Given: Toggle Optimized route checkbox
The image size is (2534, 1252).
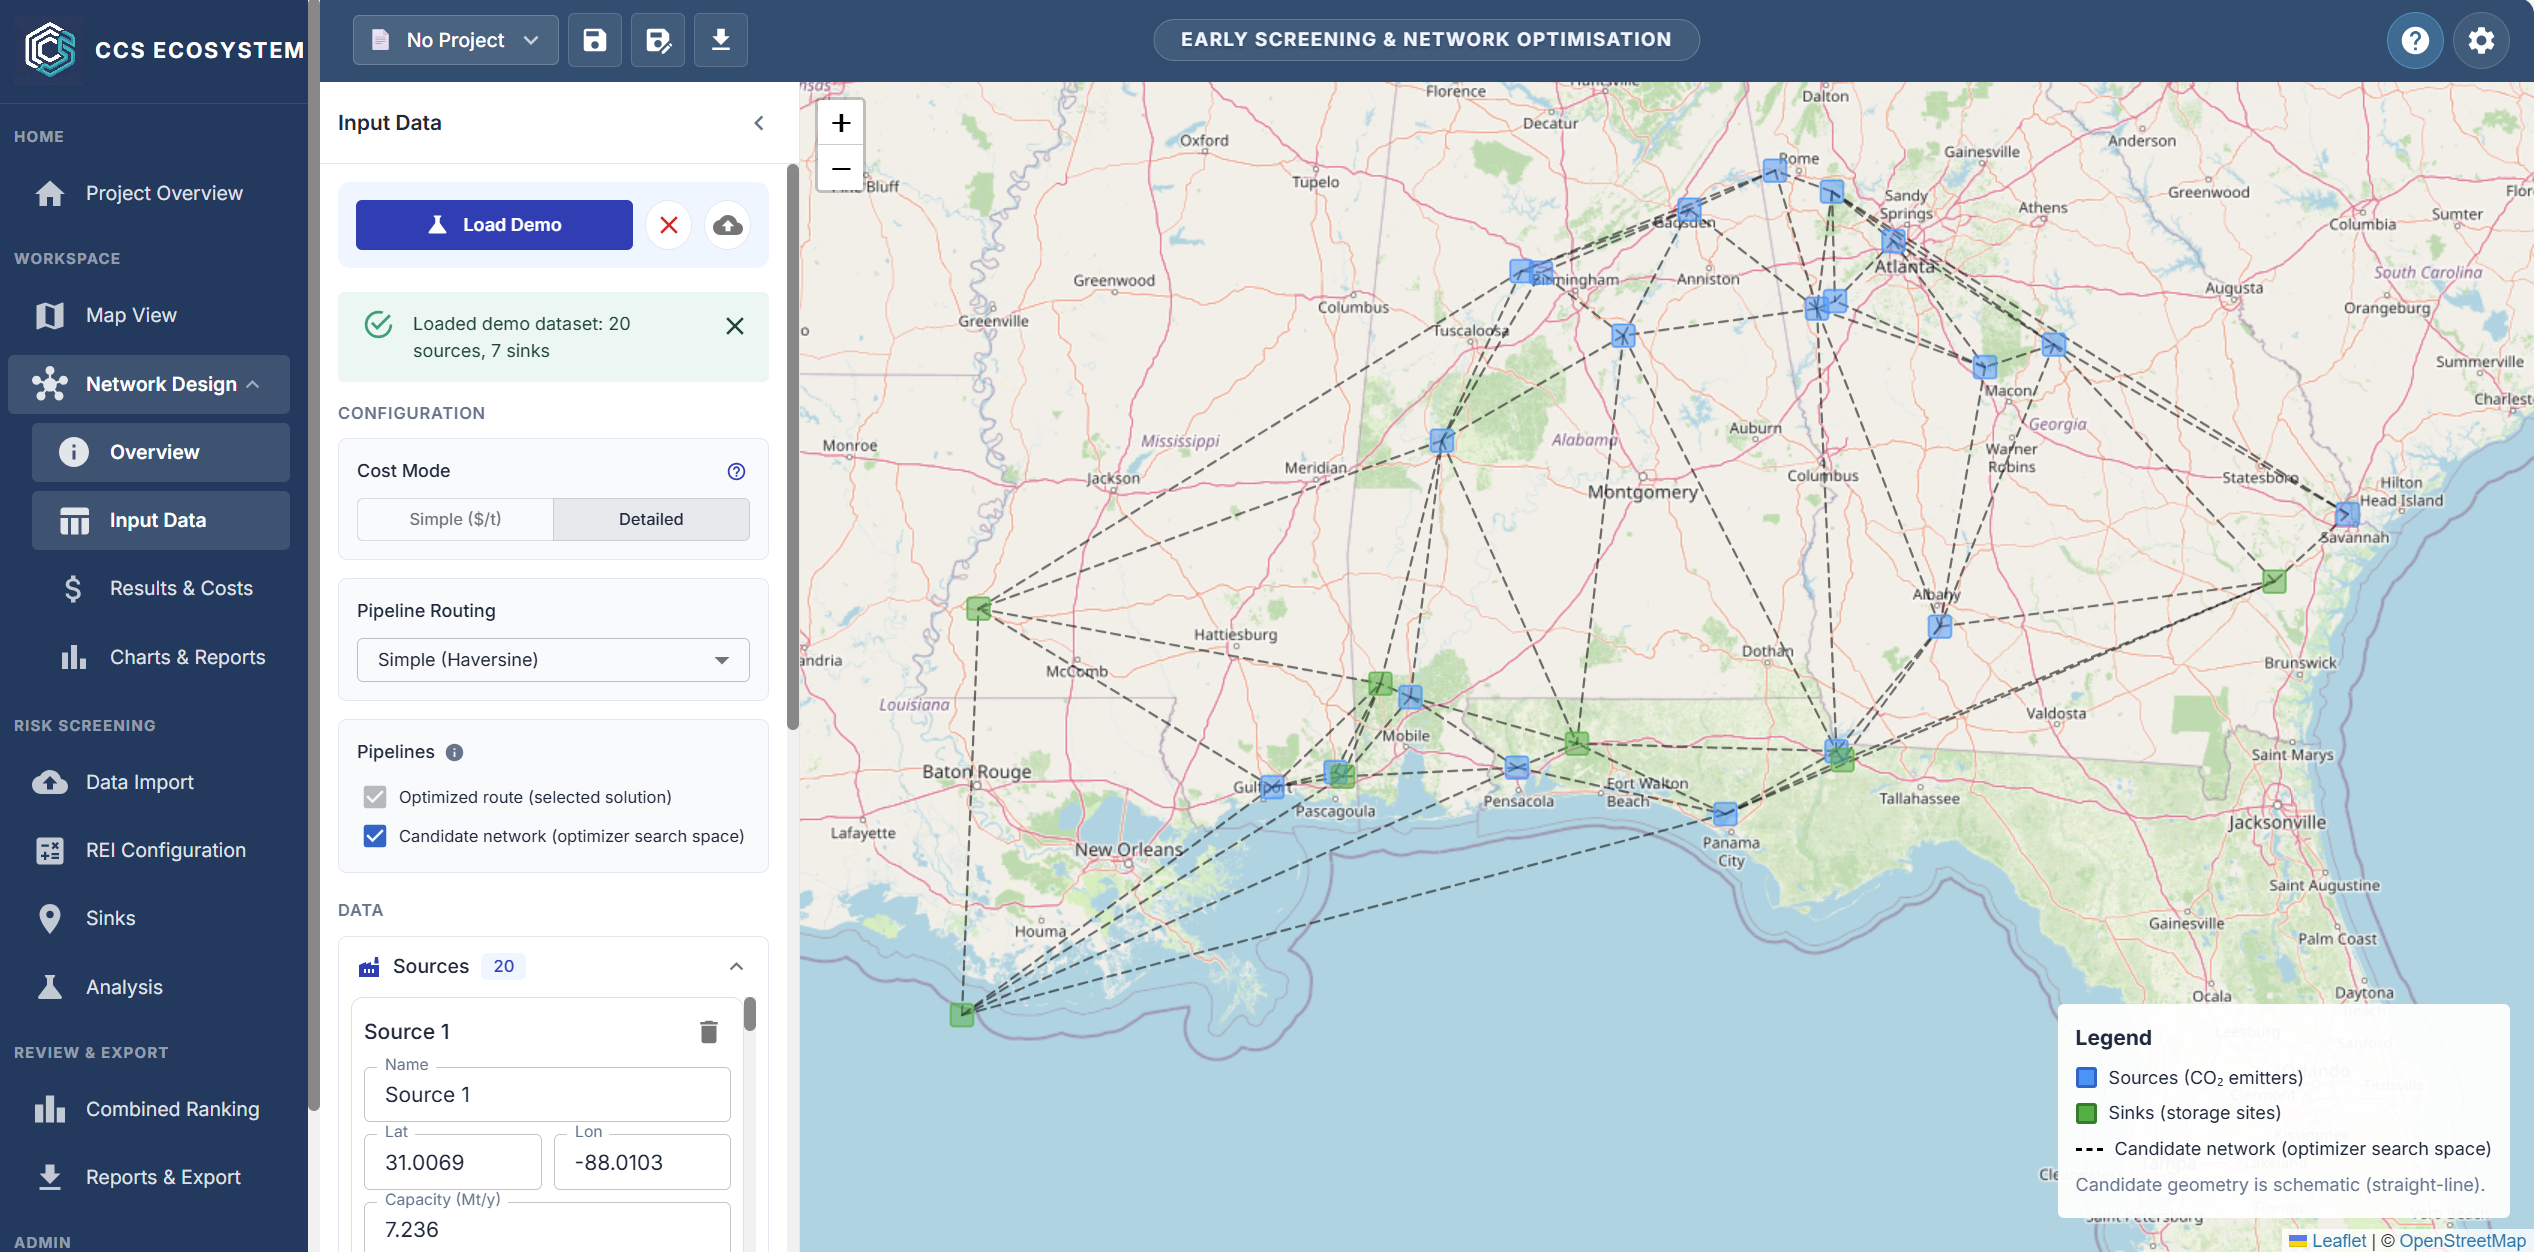Looking at the screenshot, I should pos(375,797).
